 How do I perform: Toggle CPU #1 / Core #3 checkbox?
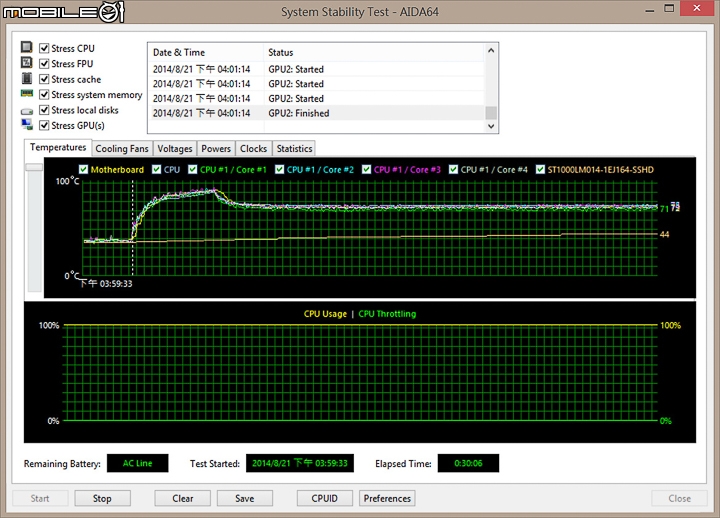pos(366,169)
